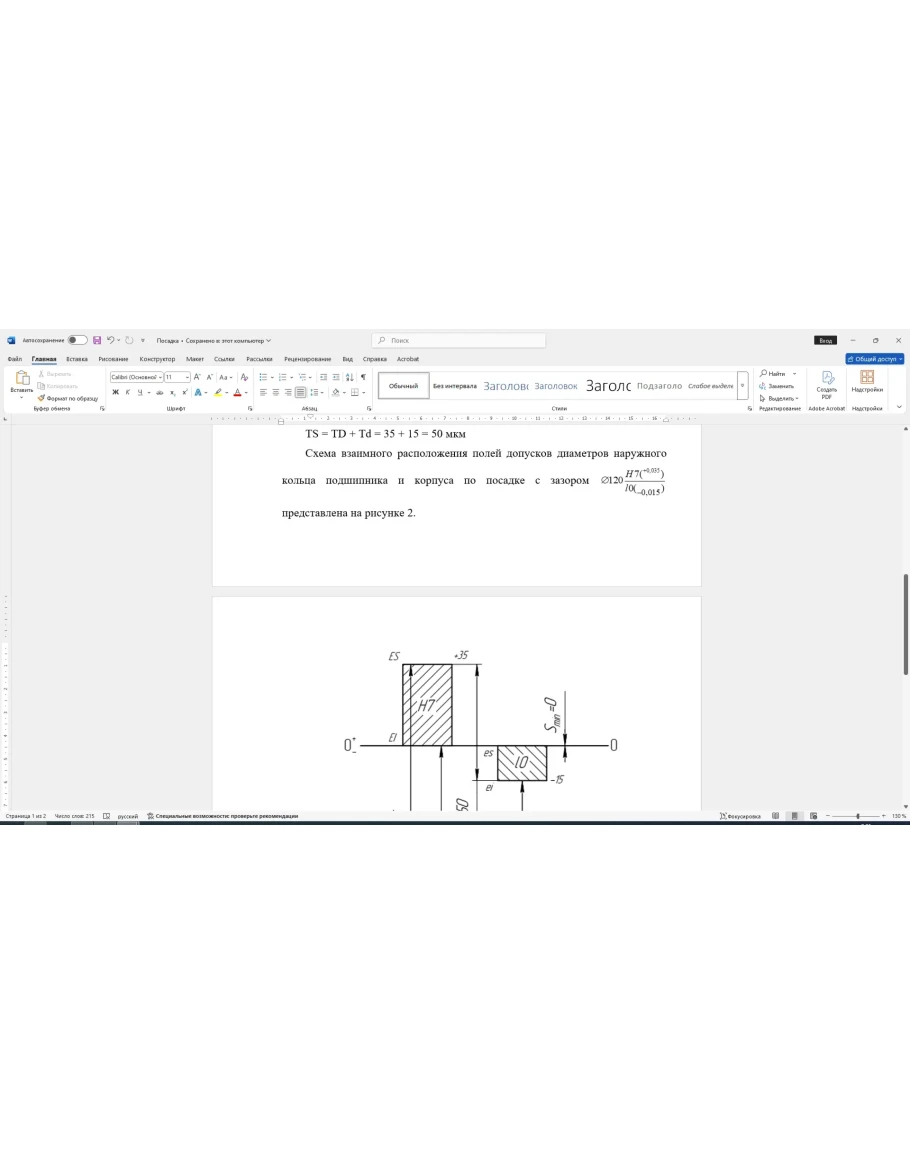Toggle the Автосохранение switch

77,340
